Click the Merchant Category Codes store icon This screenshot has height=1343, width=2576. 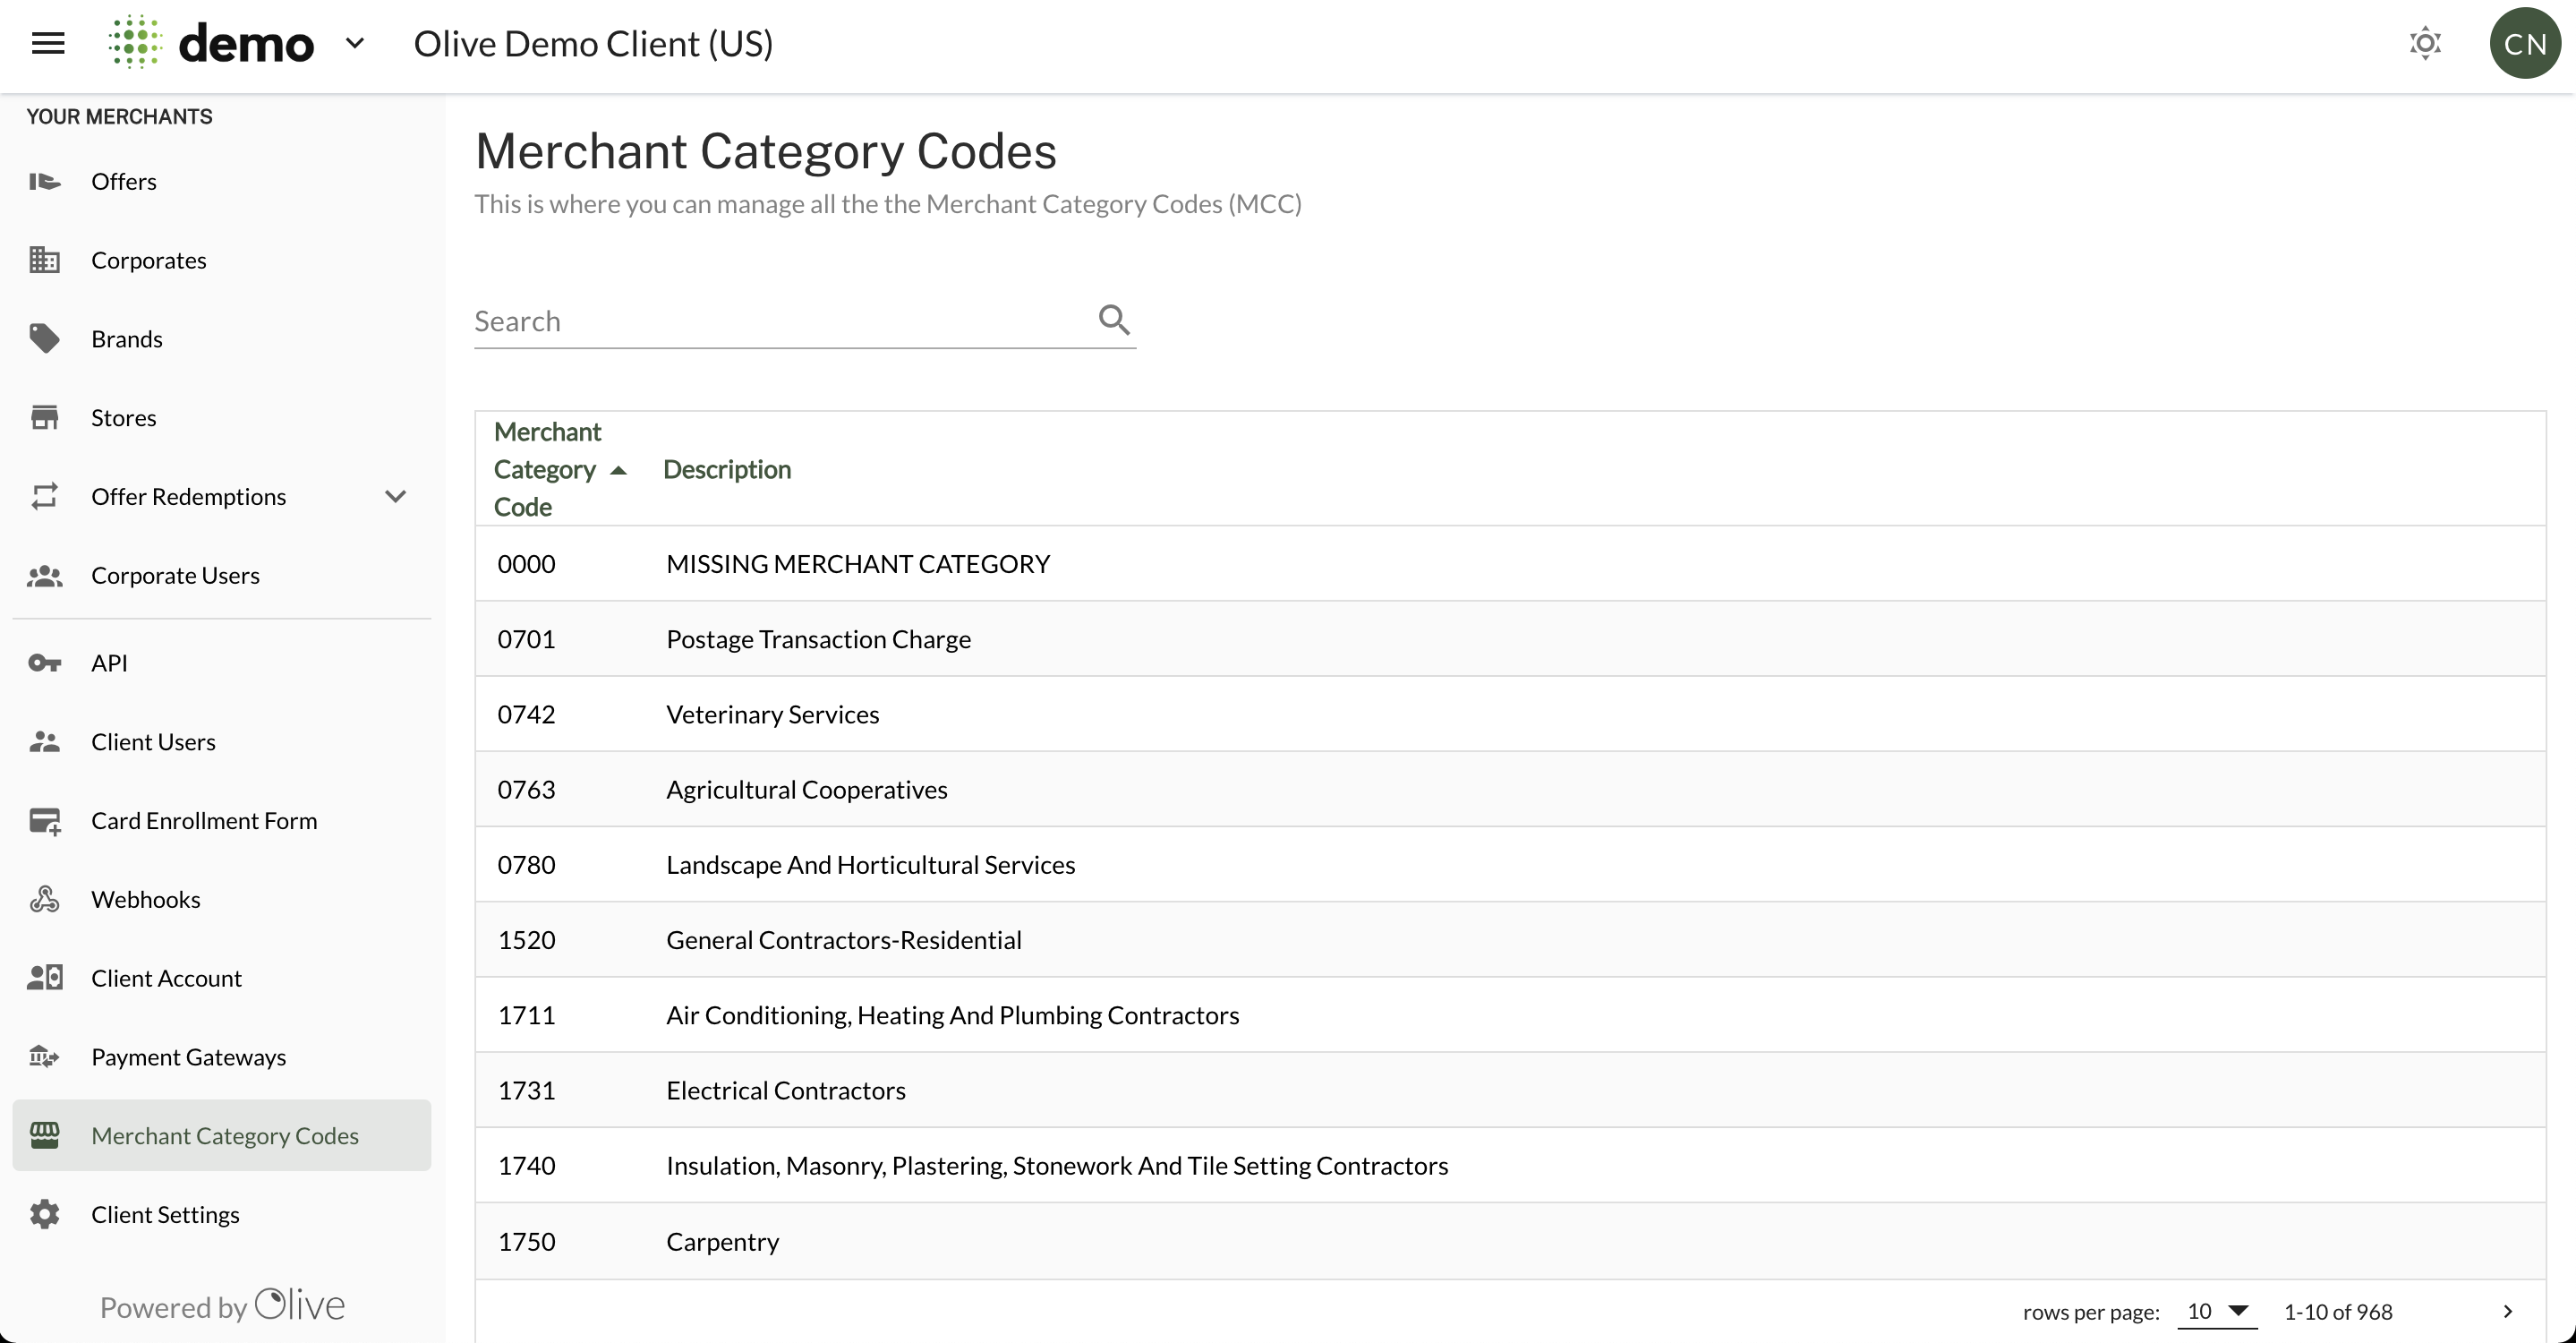point(44,1135)
